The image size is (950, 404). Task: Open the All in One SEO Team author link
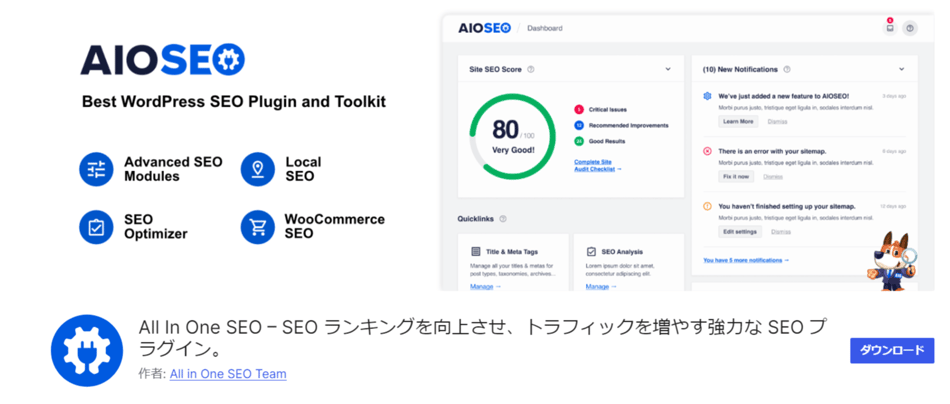pos(228,374)
